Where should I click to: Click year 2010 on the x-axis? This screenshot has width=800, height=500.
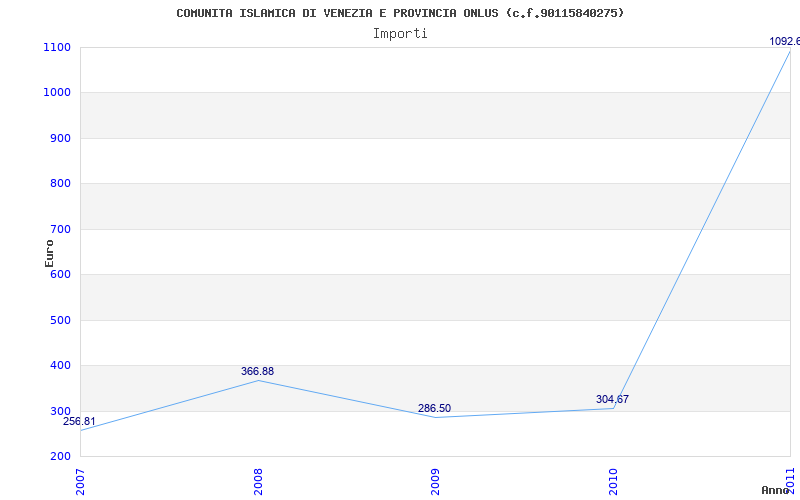pos(613,482)
